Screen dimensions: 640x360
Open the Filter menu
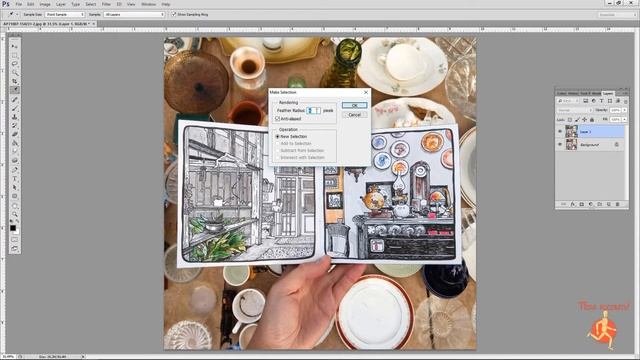pos(106,4)
